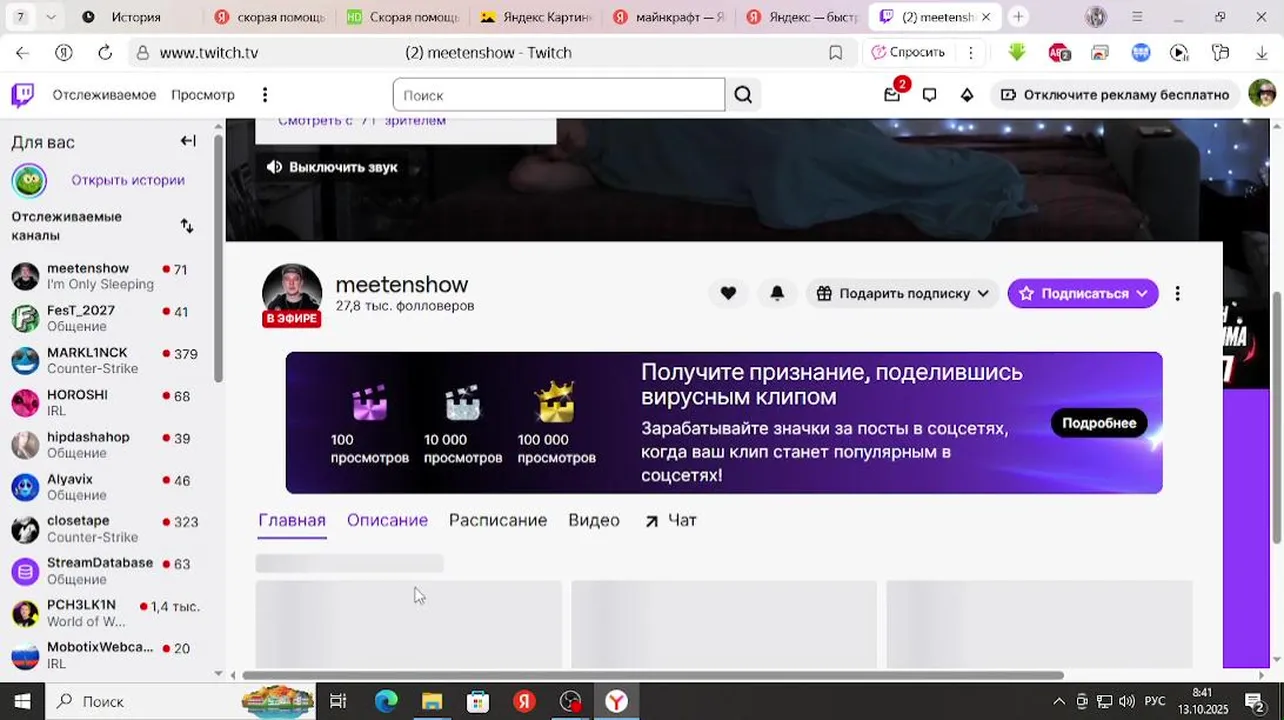Image resolution: width=1284 pixels, height=720 pixels.
Task: Click the horizontal page scrollbar
Action: tap(653, 675)
